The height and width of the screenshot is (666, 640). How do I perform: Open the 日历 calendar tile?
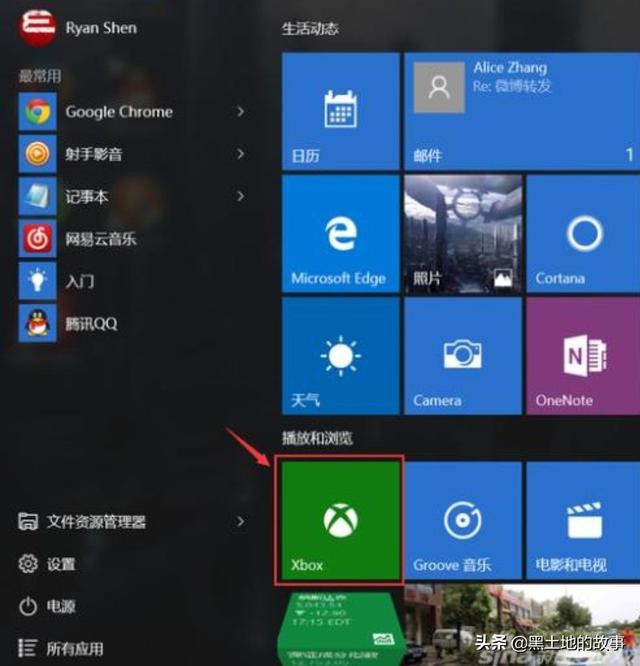point(341,111)
